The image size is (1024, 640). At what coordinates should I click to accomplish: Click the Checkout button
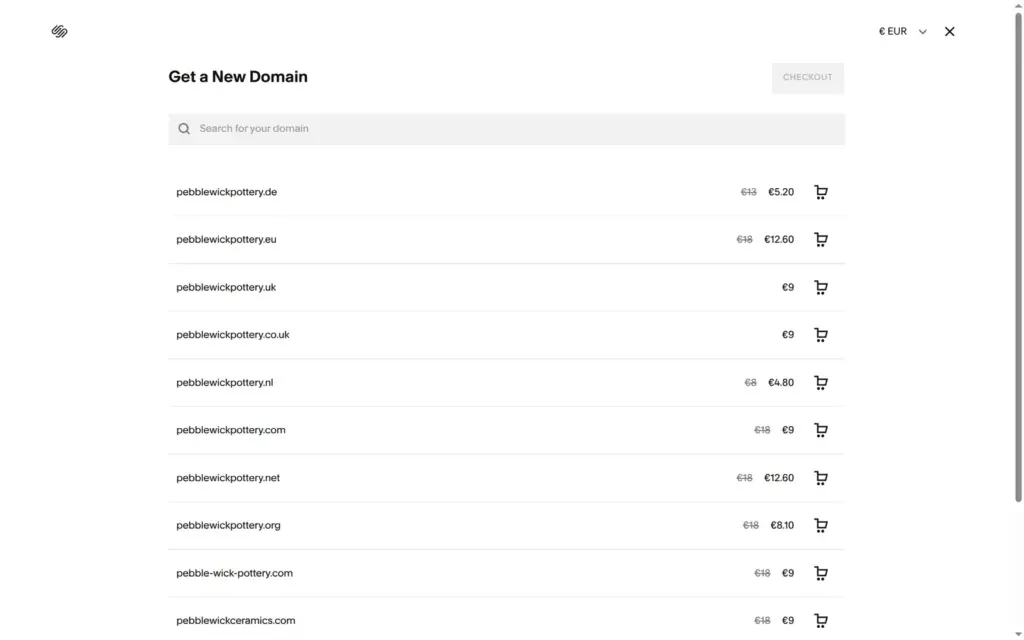808,78
